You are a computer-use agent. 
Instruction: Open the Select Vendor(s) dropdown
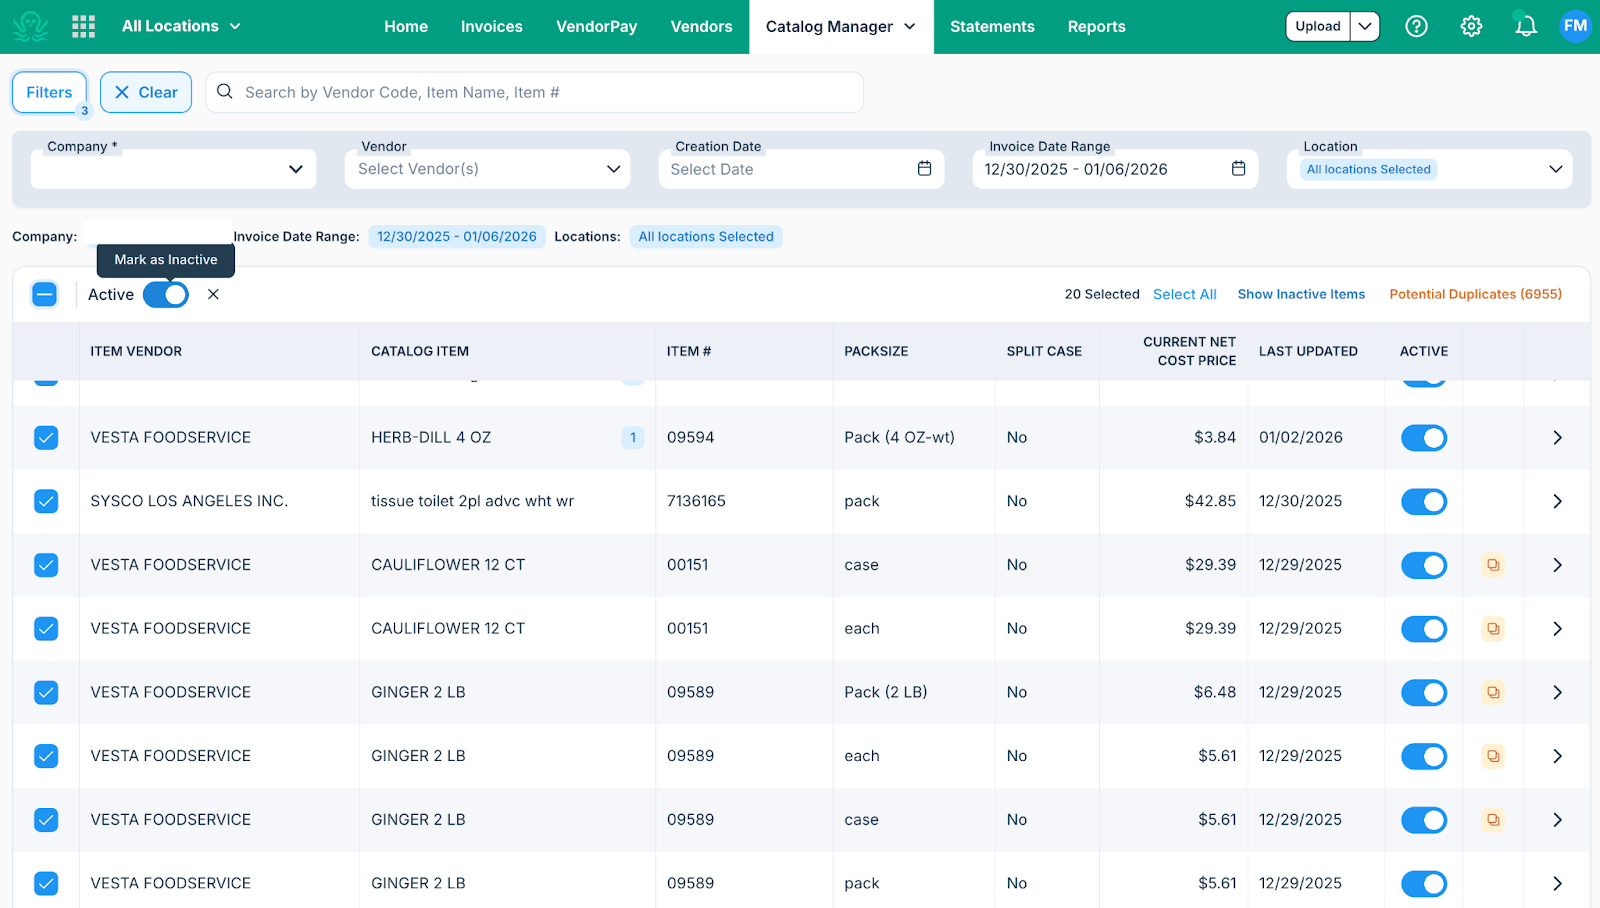487,169
